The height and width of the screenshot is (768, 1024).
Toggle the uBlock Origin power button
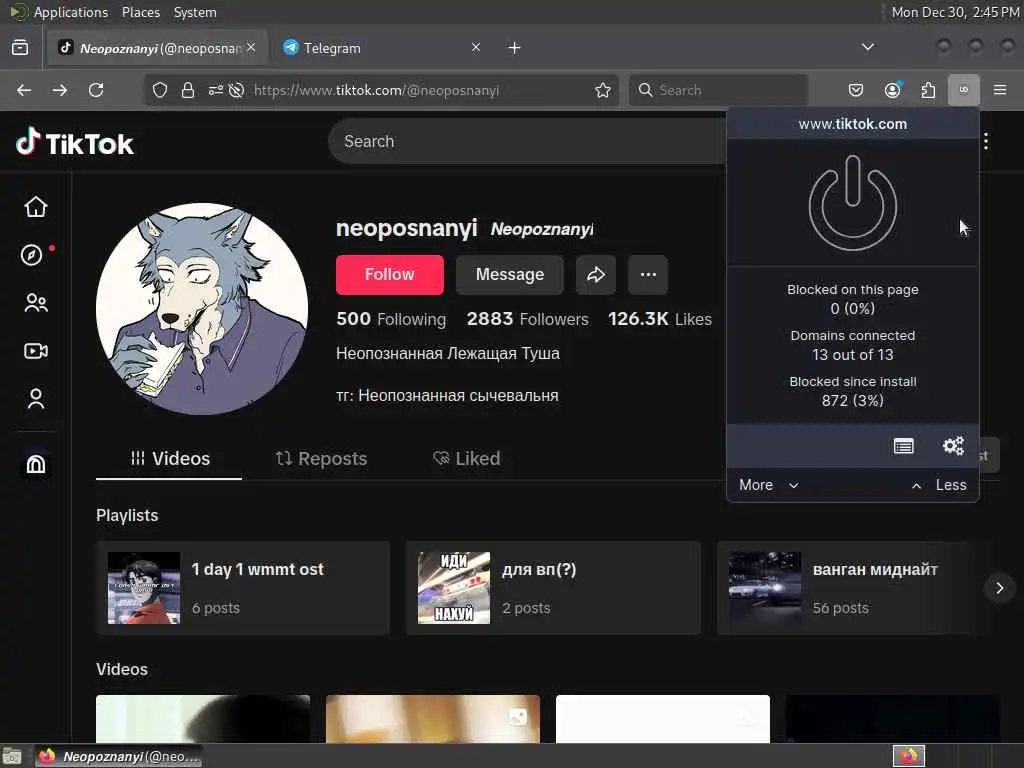852,203
